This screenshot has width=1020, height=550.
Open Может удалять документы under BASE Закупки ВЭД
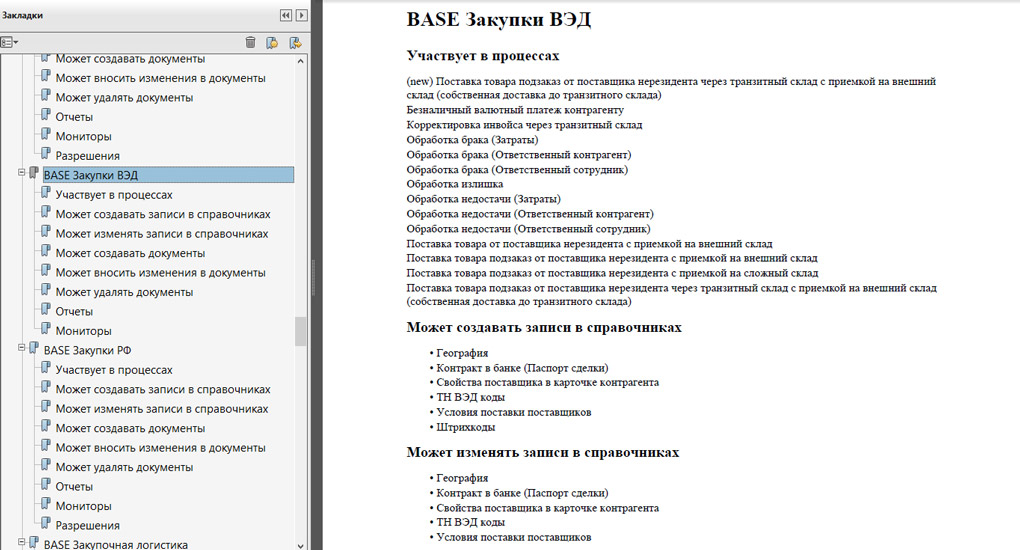point(124,292)
